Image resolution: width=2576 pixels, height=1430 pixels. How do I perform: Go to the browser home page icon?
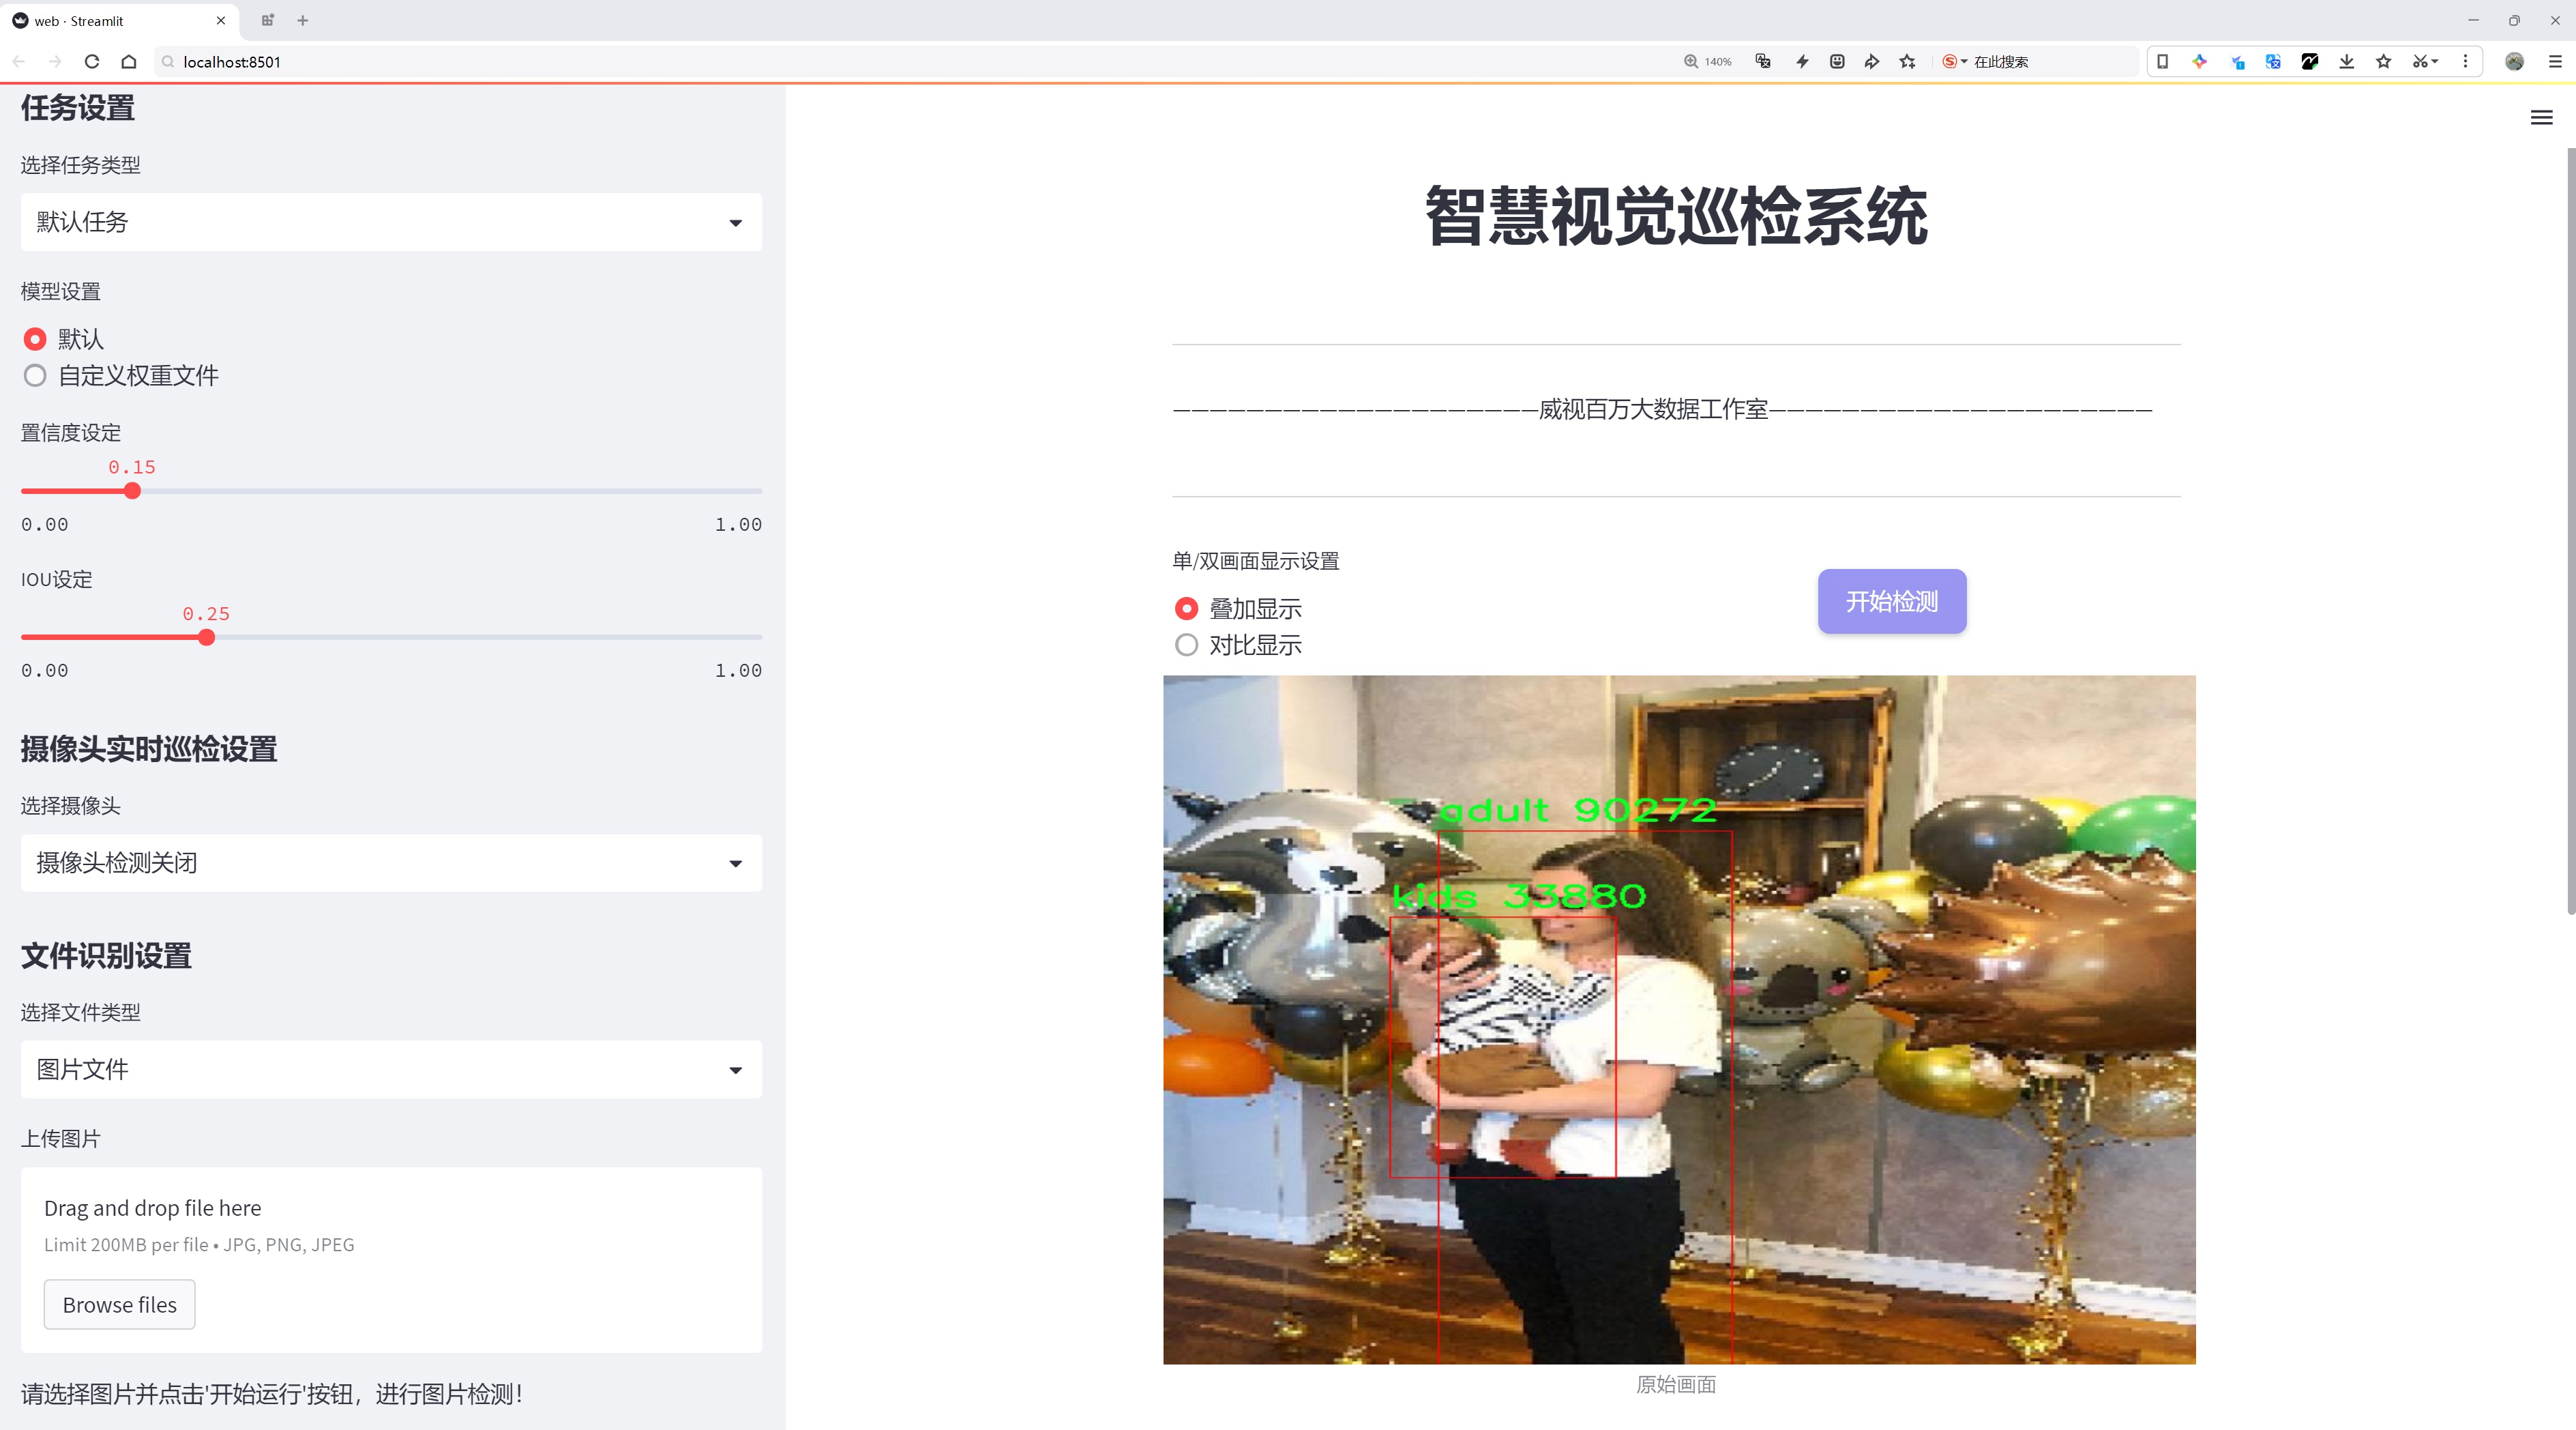[129, 61]
